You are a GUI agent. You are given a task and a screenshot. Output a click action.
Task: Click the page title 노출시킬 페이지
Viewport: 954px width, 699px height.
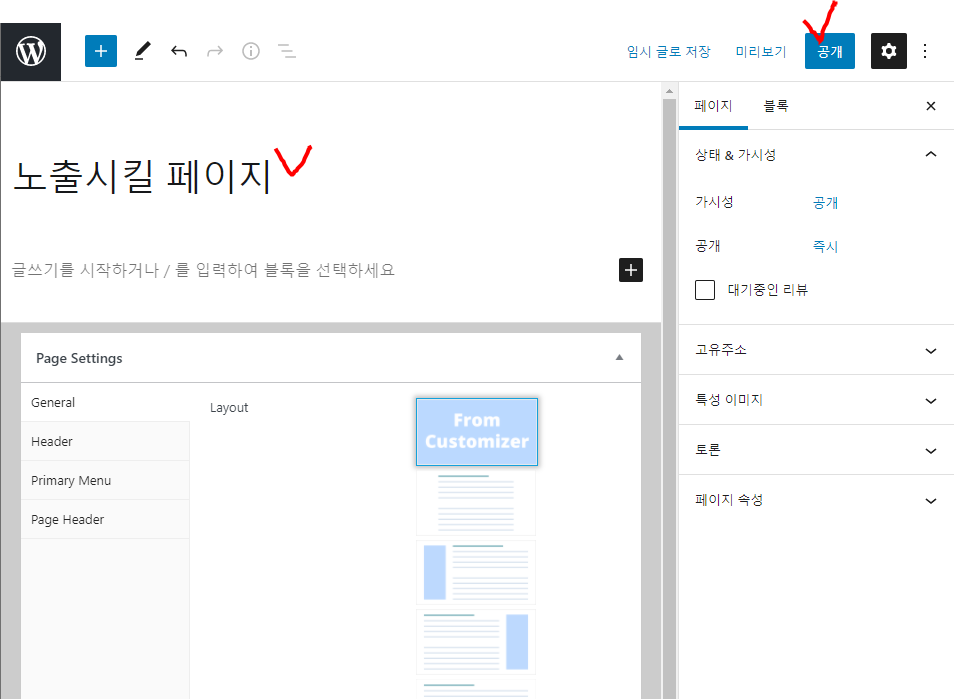pyautogui.click(x=142, y=176)
